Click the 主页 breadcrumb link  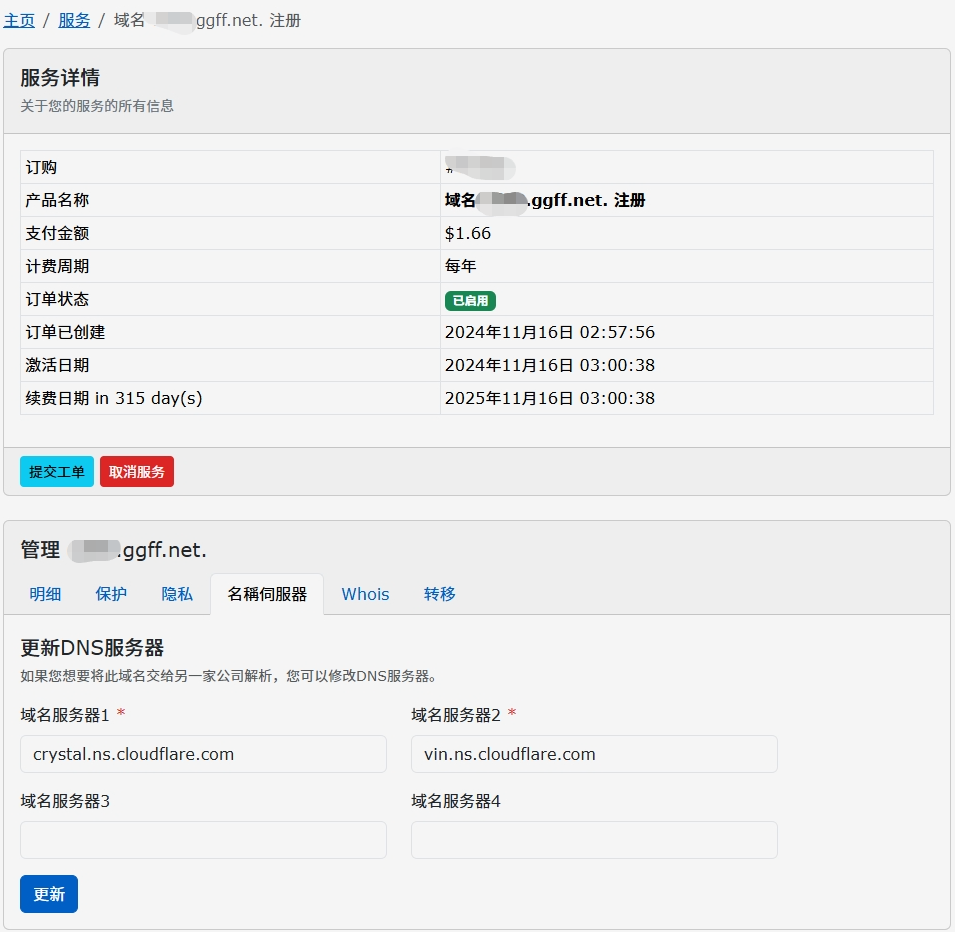pyautogui.click(x=19, y=20)
